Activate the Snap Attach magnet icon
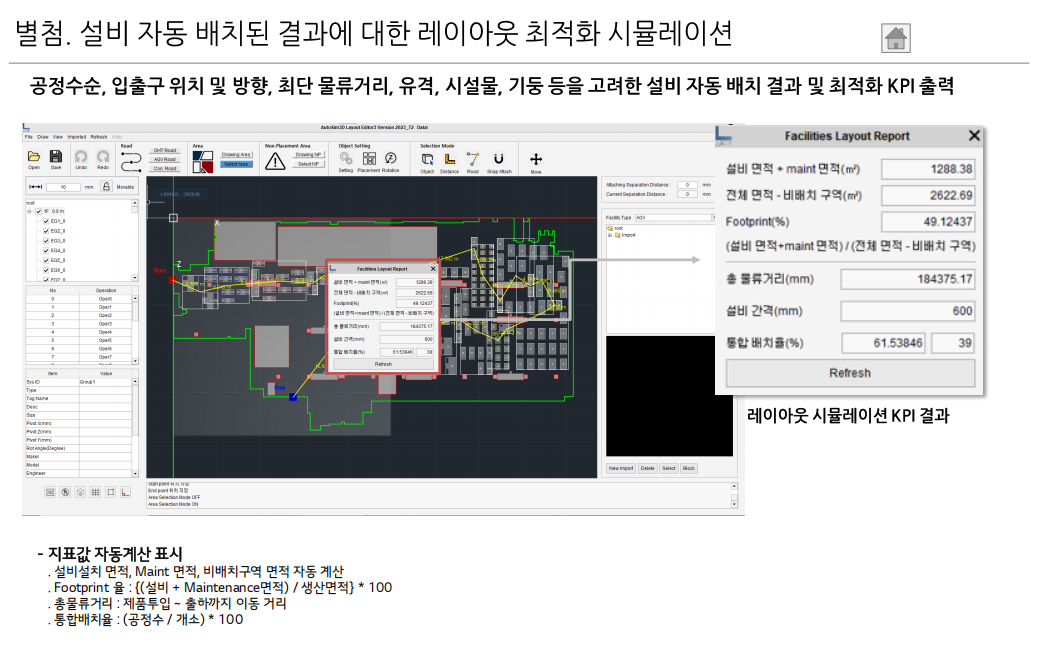1038x665 pixels. [499, 158]
